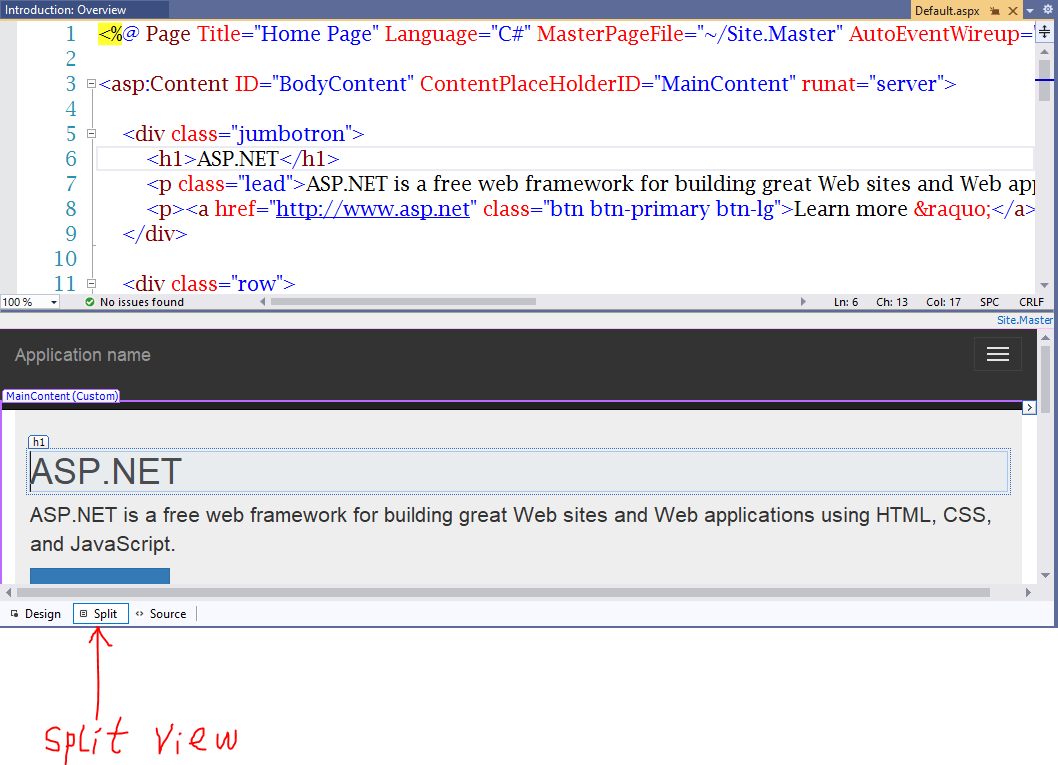
Task: Select the h1 element tag label
Action: click(x=38, y=443)
